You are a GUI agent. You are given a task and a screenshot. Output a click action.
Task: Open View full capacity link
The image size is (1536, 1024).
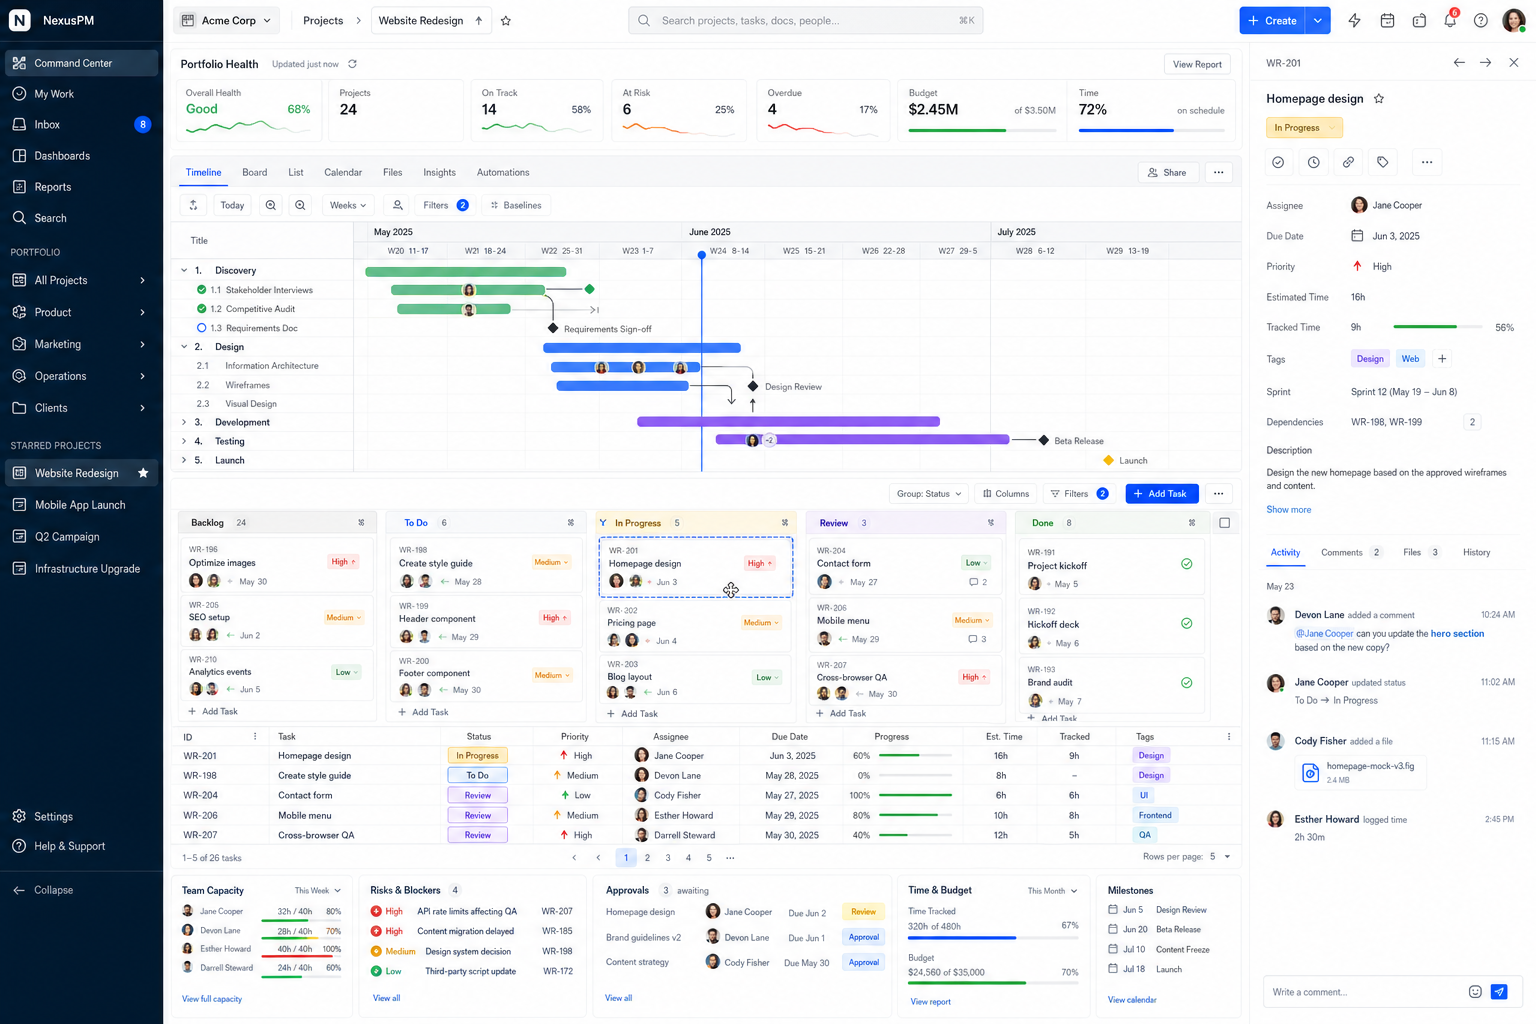(x=212, y=999)
